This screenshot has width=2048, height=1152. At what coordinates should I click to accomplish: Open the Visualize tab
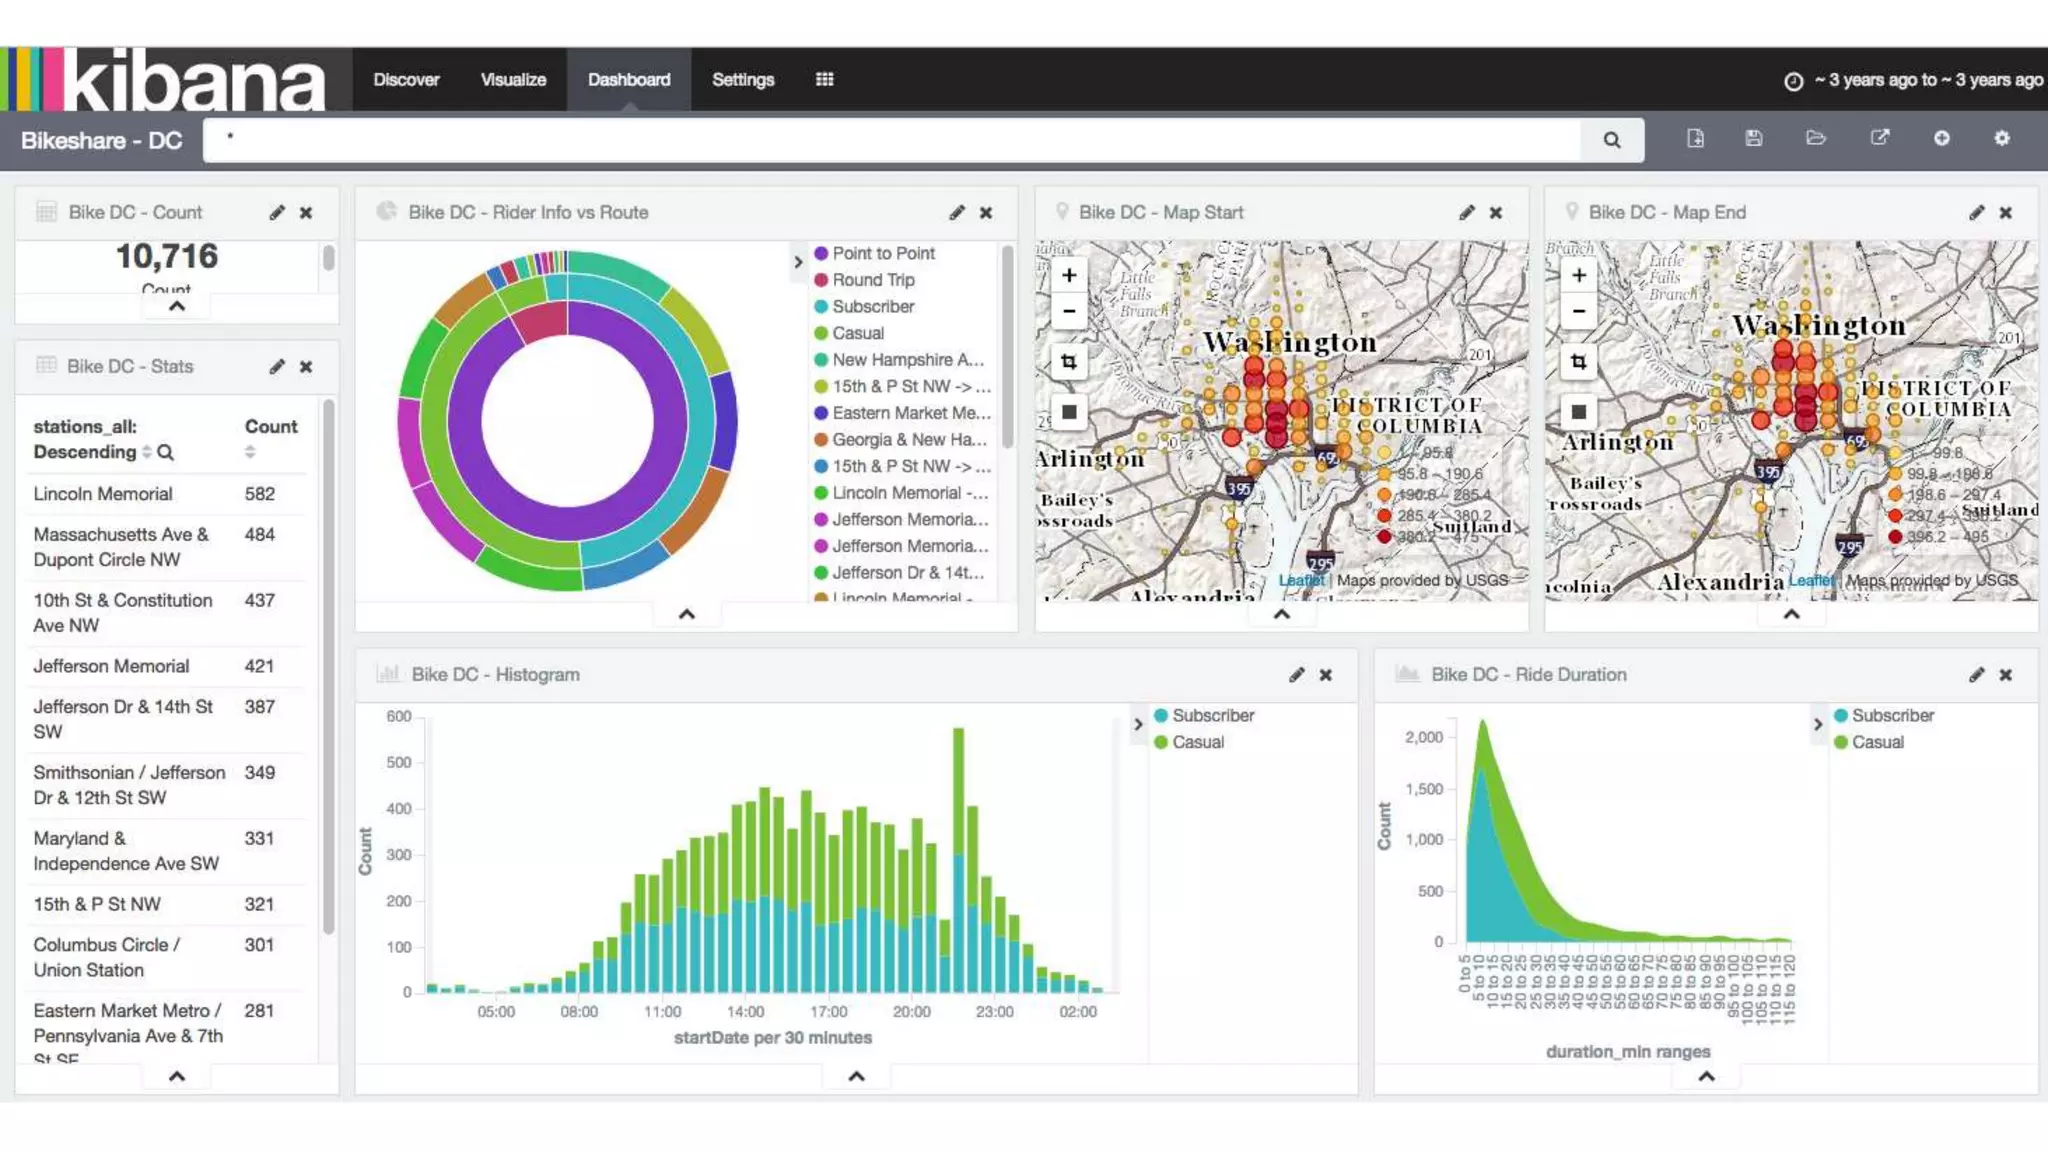click(x=513, y=80)
